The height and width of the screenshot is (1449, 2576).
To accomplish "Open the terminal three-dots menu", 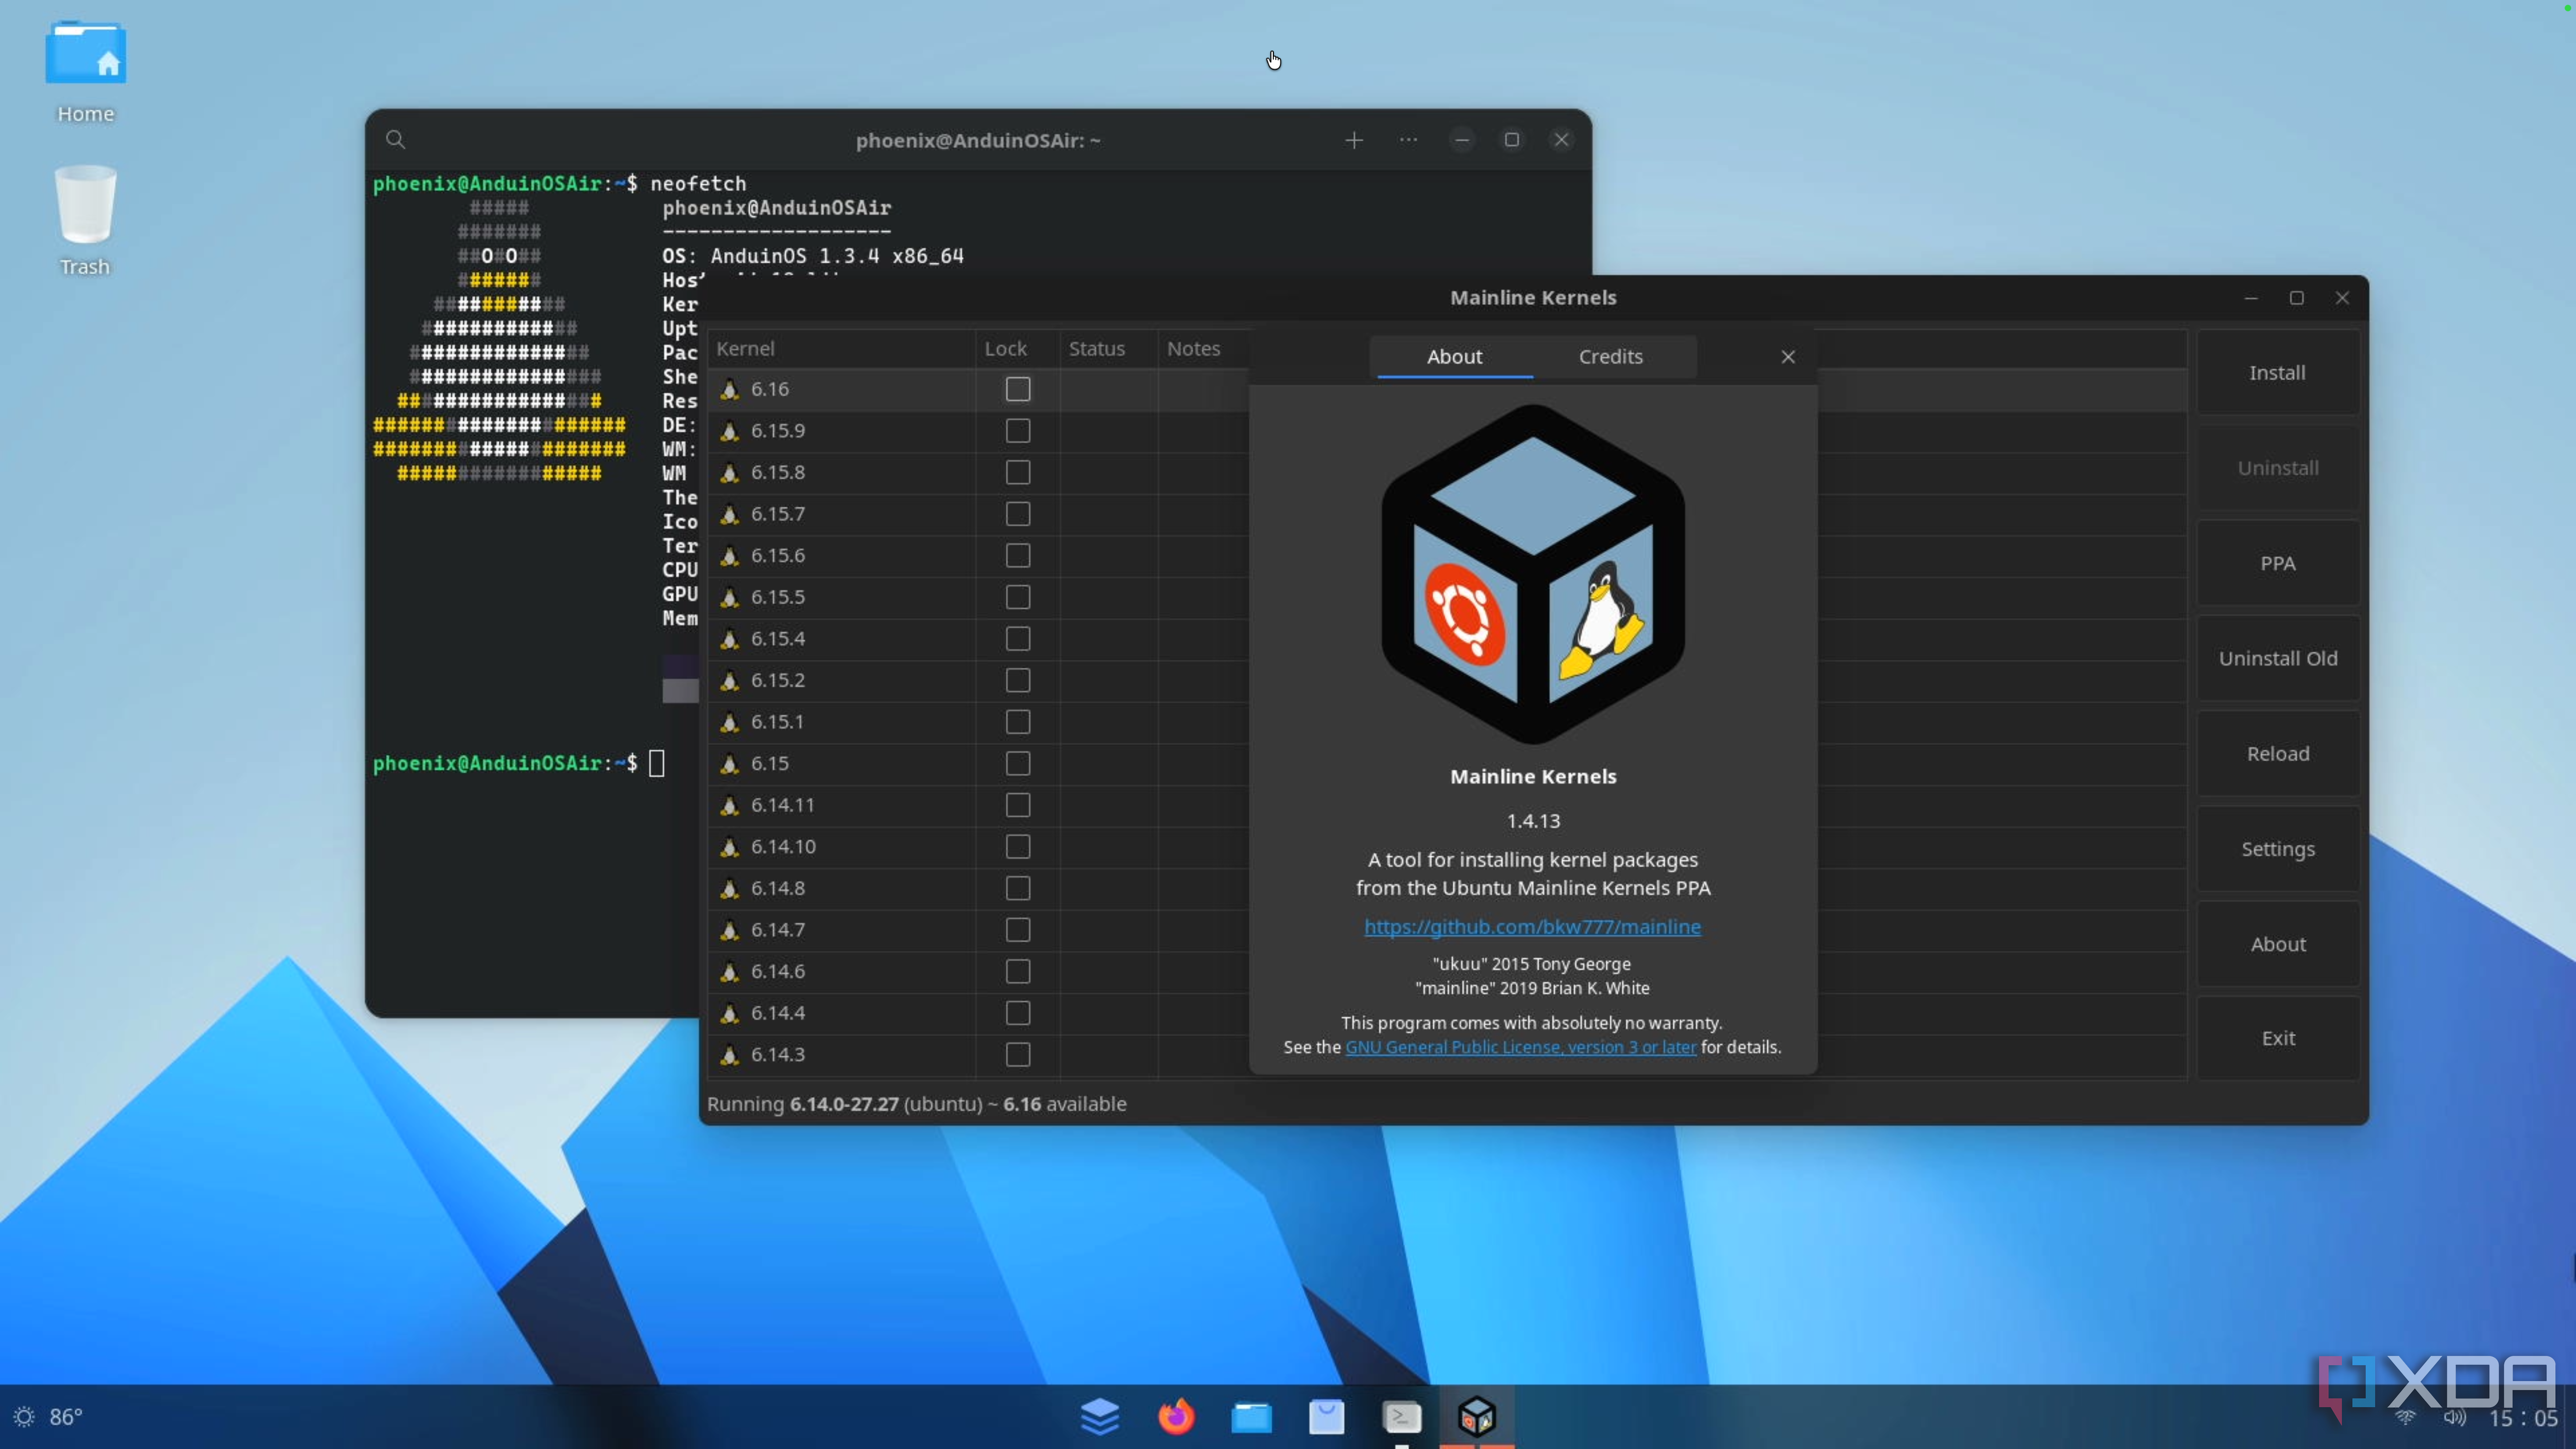I will click(1408, 140).
